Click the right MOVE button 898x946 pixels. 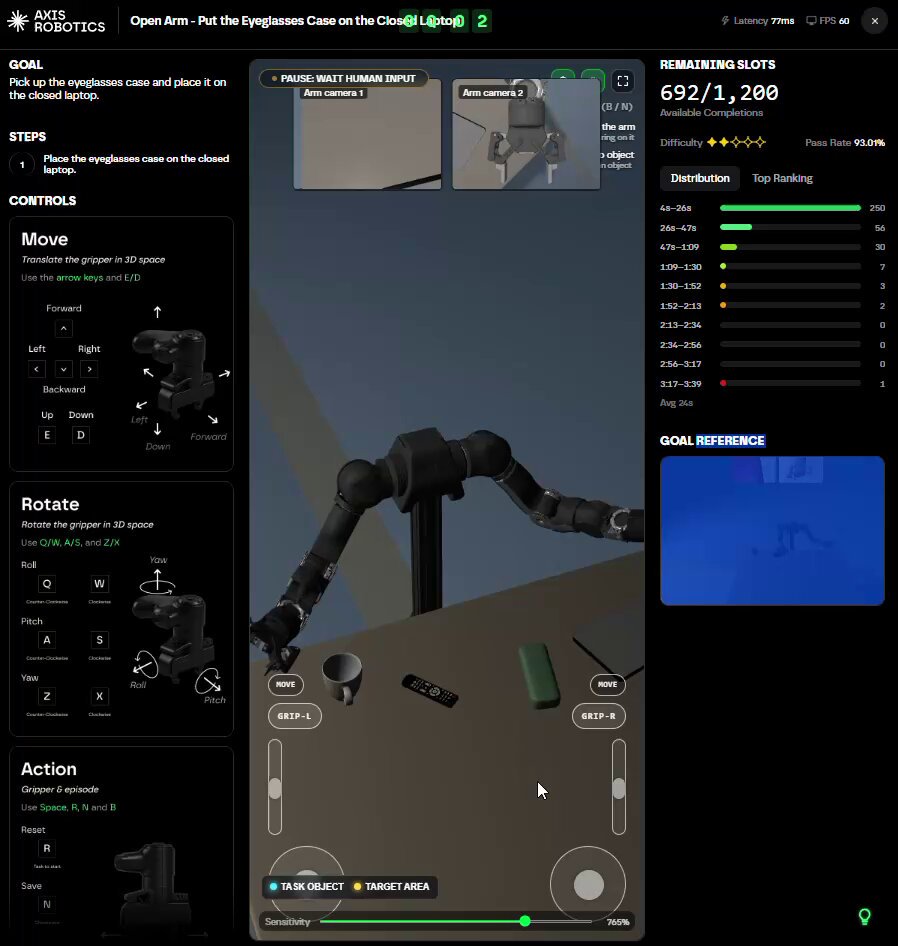pos(608,684)
